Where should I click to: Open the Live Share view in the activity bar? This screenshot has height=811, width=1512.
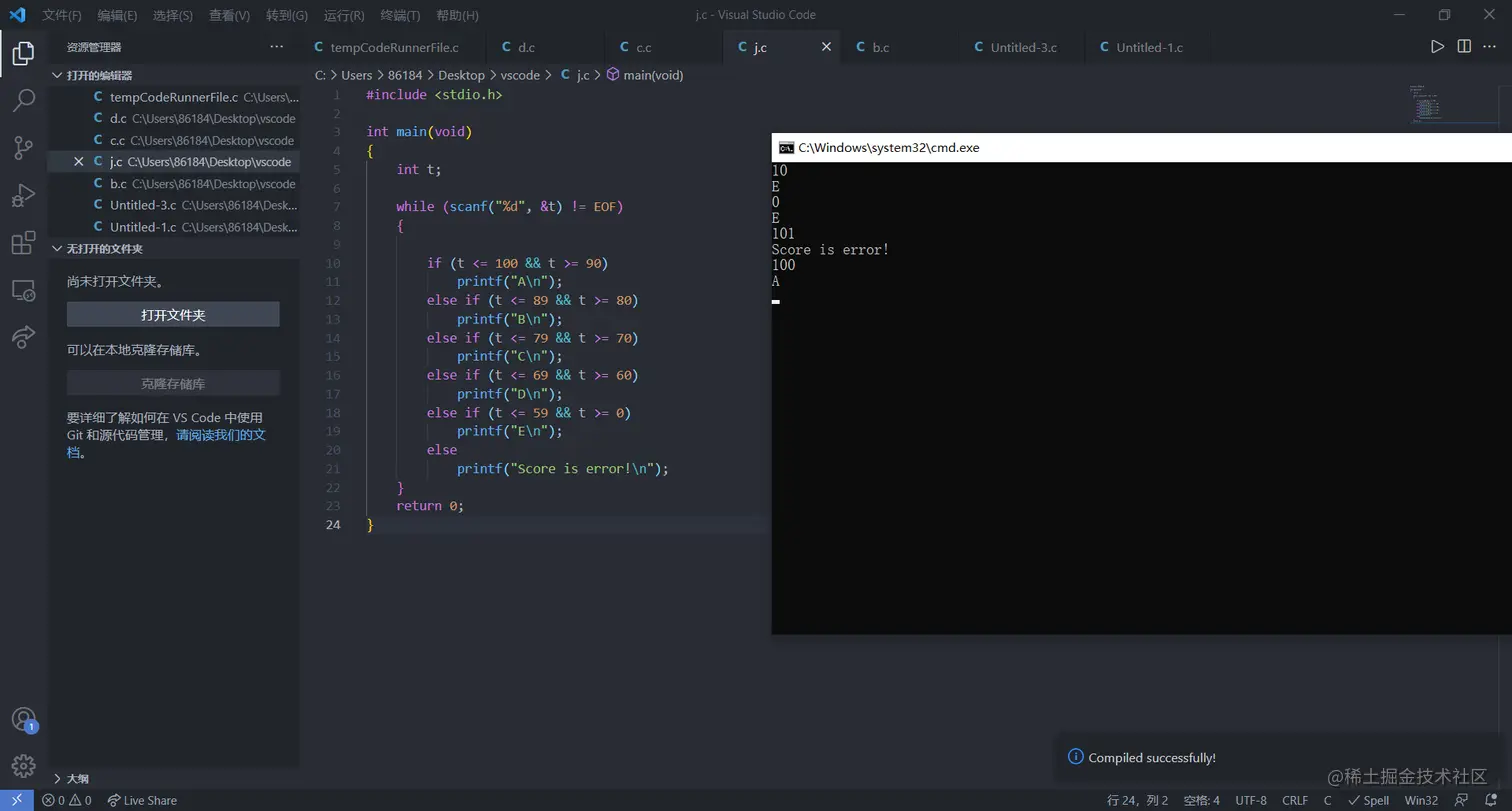click(23, 337)
